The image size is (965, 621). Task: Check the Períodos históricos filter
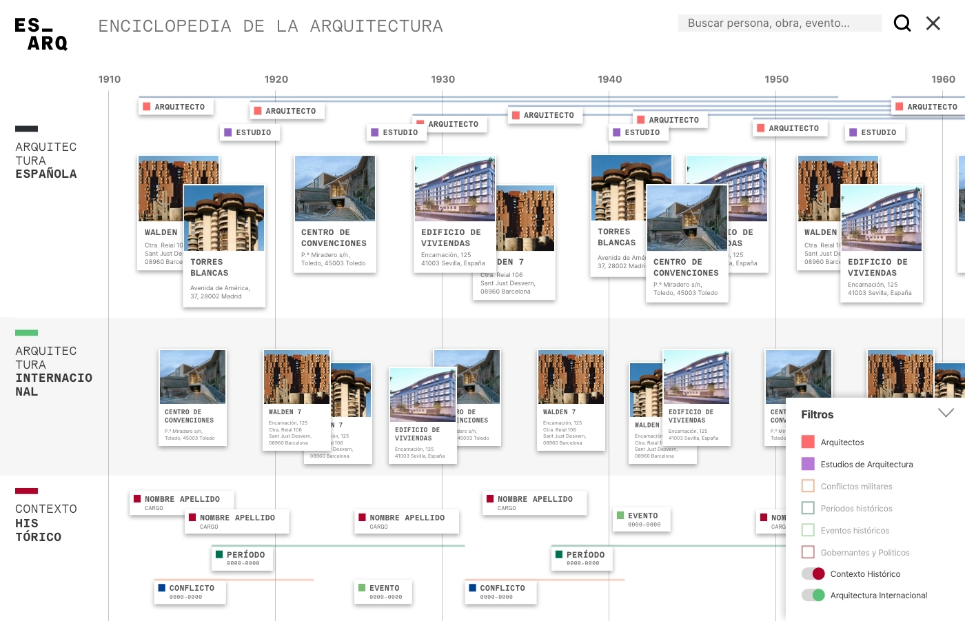[x=808, y=508]
